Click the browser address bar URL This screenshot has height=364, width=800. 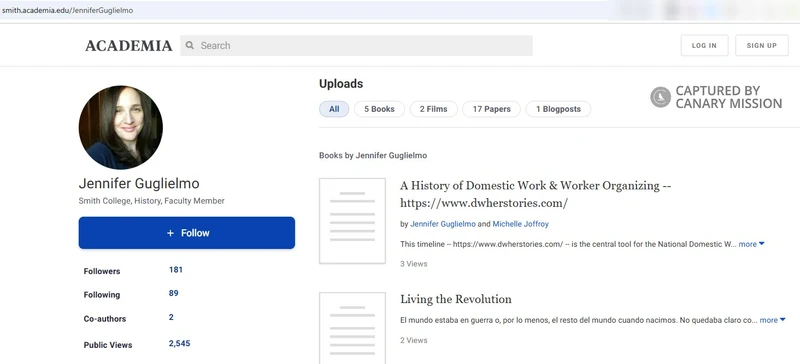click(x=68, y=10)
